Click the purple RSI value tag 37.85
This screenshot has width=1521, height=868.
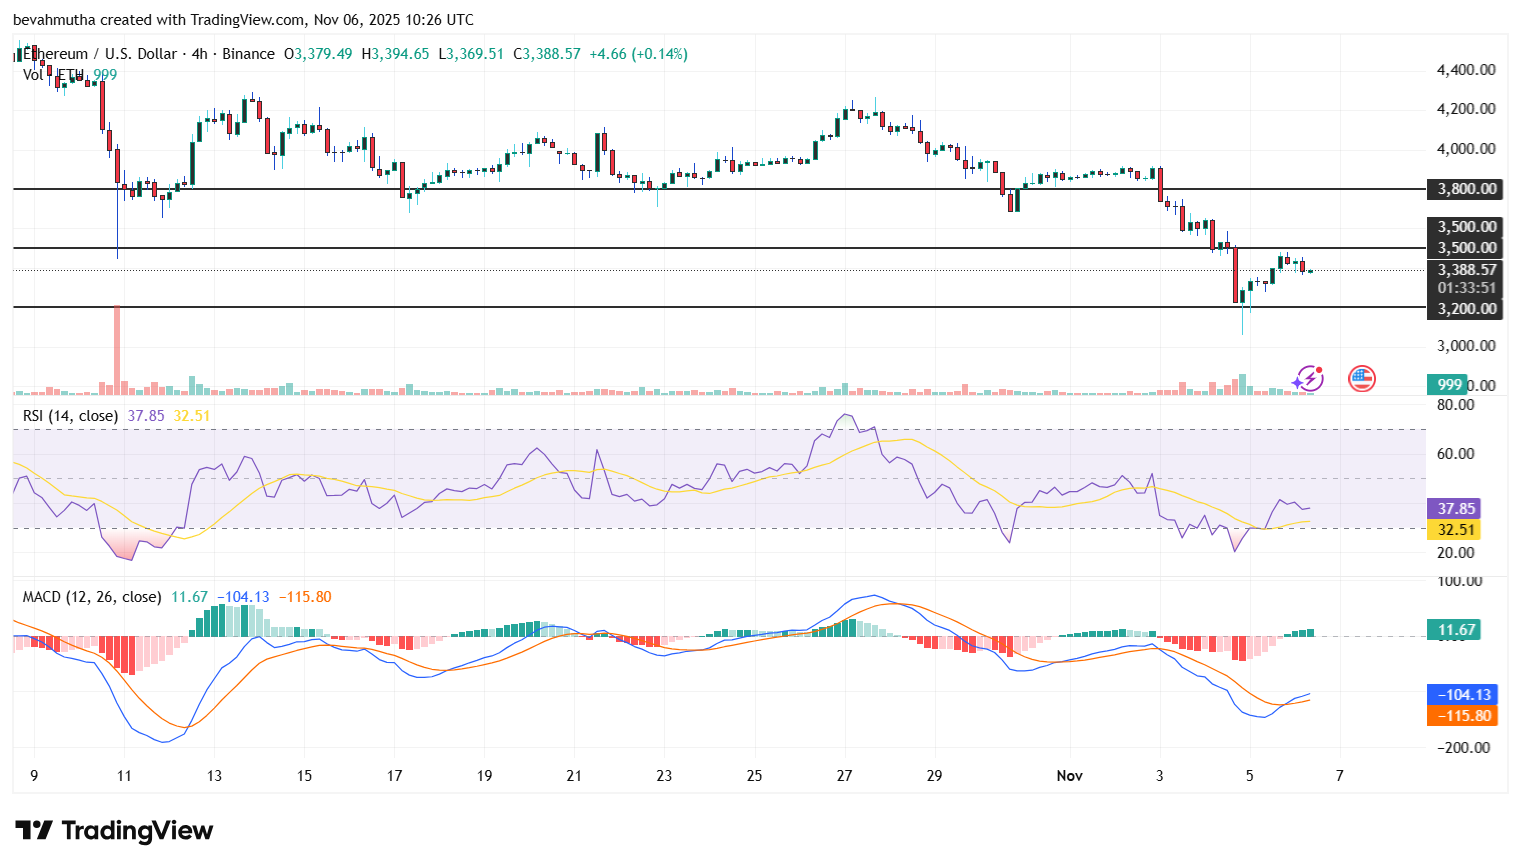point(1452,508)
